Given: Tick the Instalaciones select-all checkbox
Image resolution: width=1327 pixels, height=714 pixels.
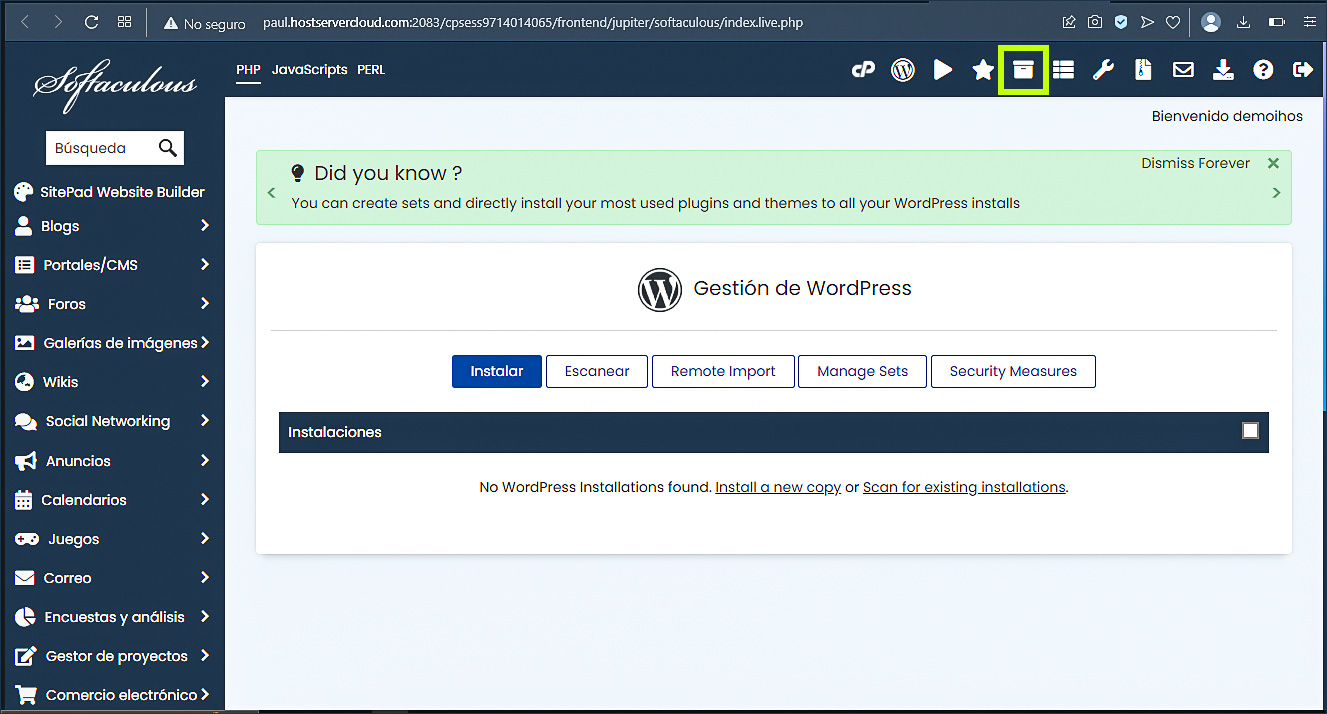Looking at the screenshot, I should (1250, 431).
